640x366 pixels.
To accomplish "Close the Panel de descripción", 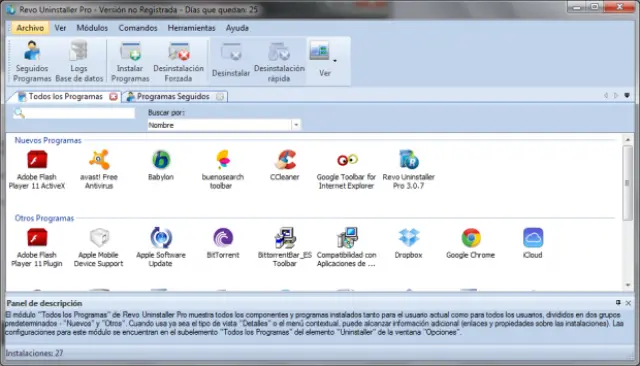I will 629,303.
